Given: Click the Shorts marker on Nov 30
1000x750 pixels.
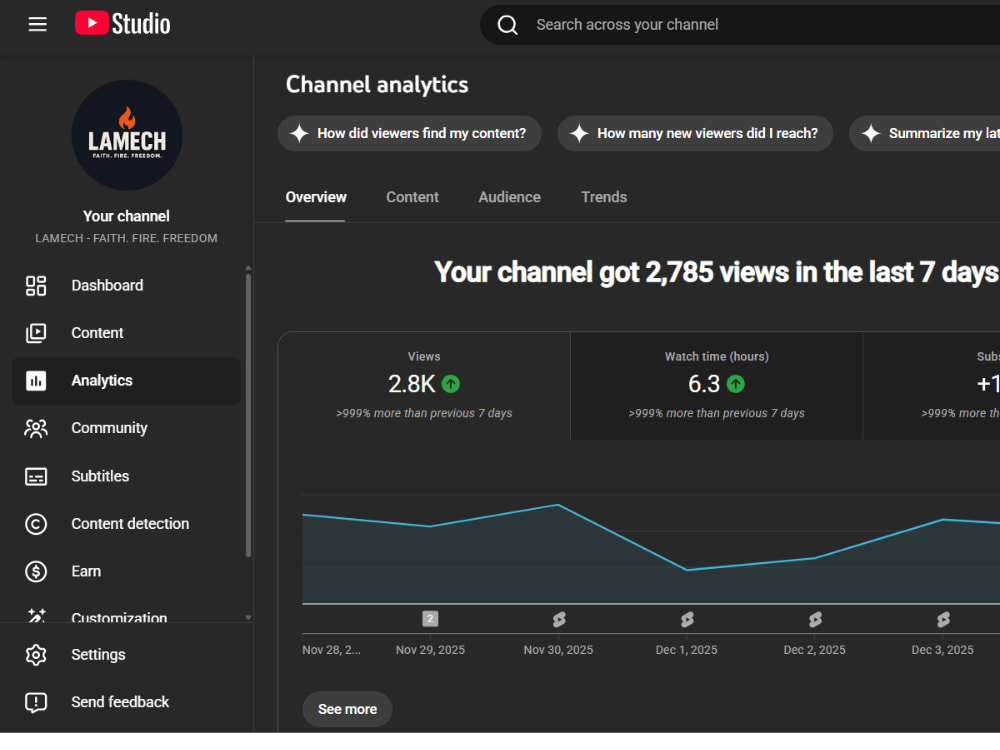Looking at the screenshot, I should tap(559, 619).
